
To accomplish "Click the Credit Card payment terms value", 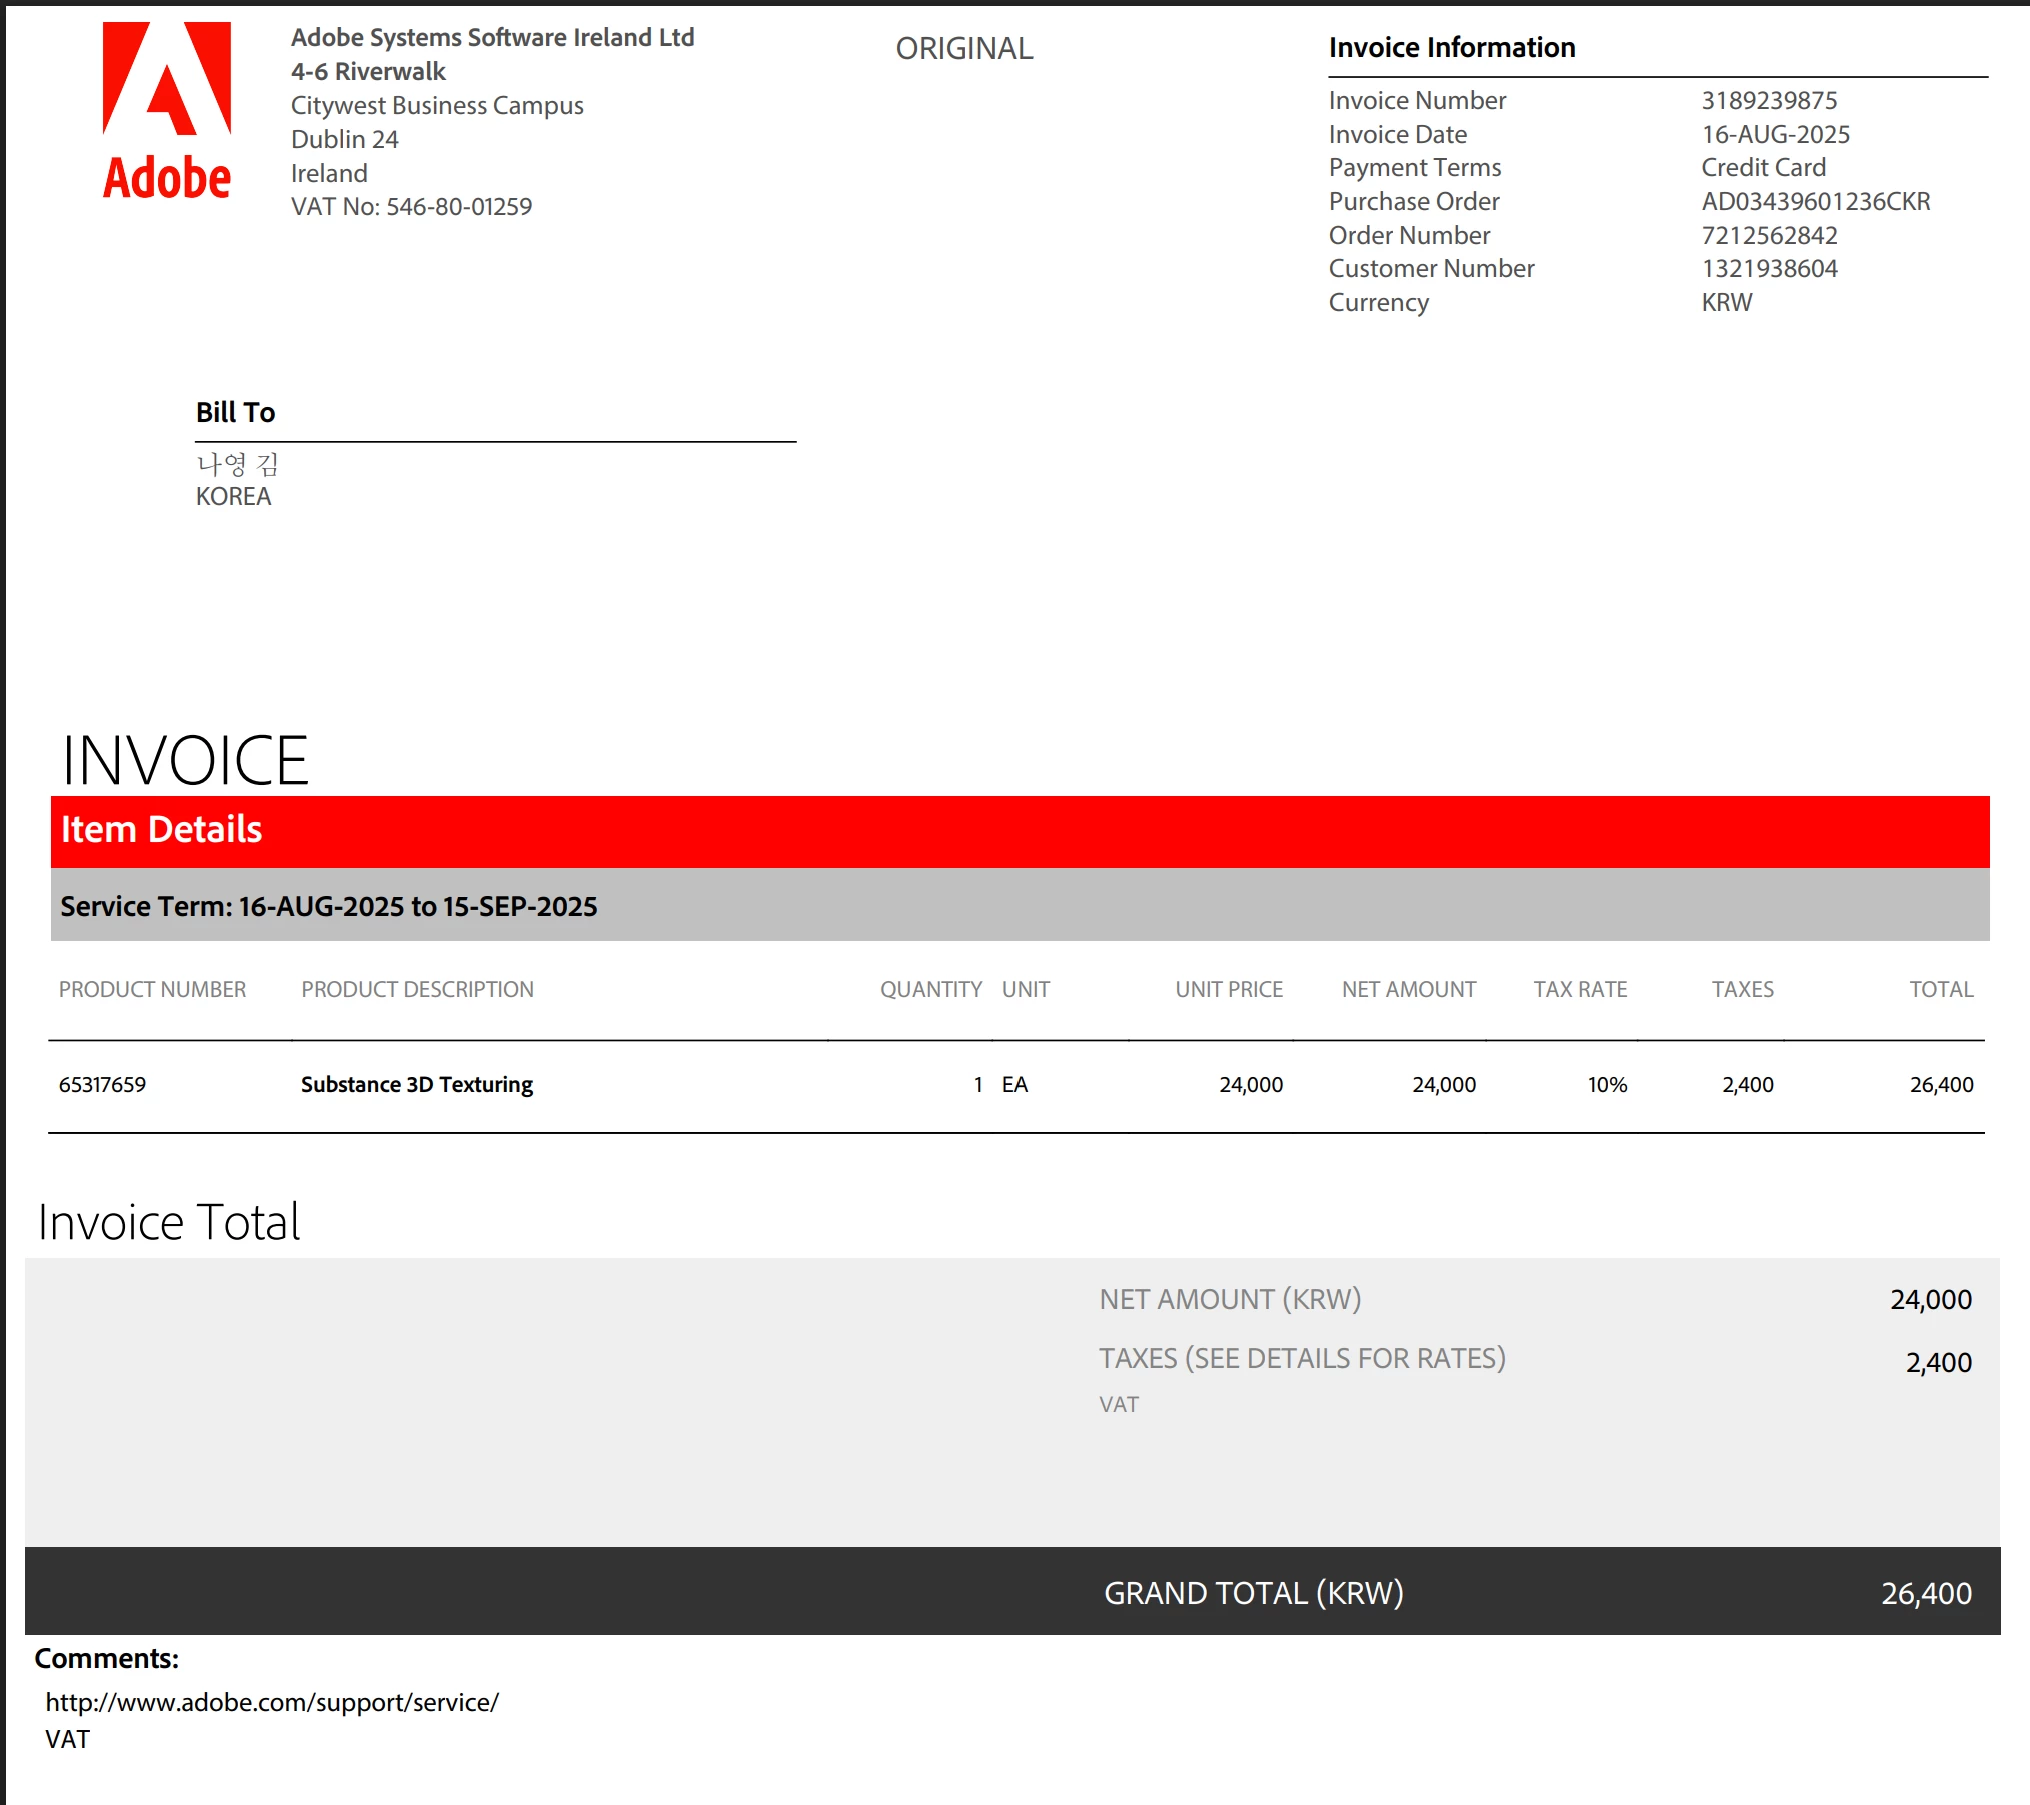I will [1763, 167].
